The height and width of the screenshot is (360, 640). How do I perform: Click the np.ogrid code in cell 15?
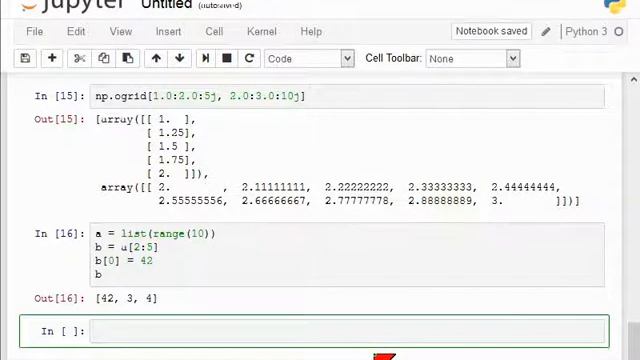click(200, 96)
